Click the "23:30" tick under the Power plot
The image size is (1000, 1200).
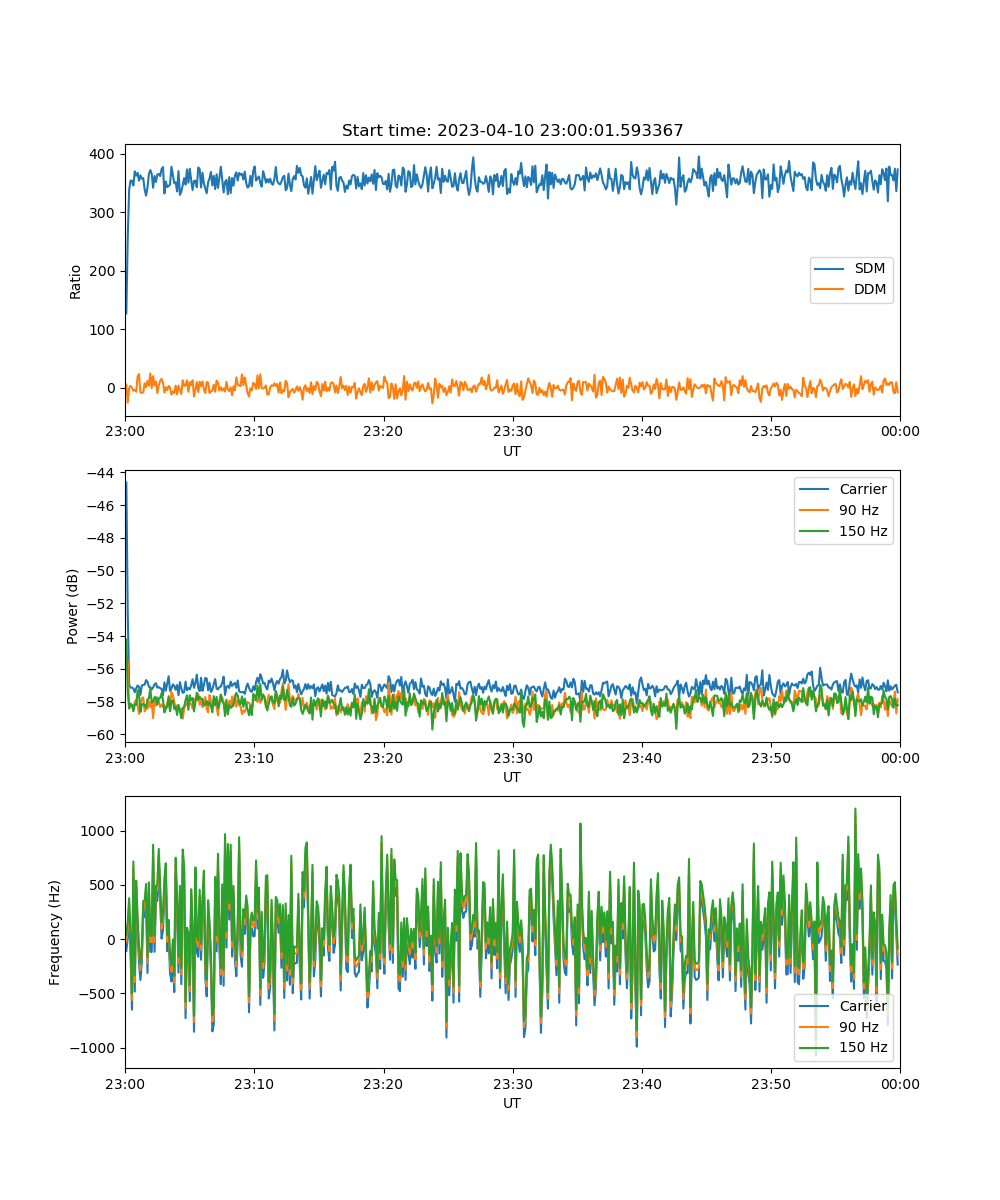512,758
